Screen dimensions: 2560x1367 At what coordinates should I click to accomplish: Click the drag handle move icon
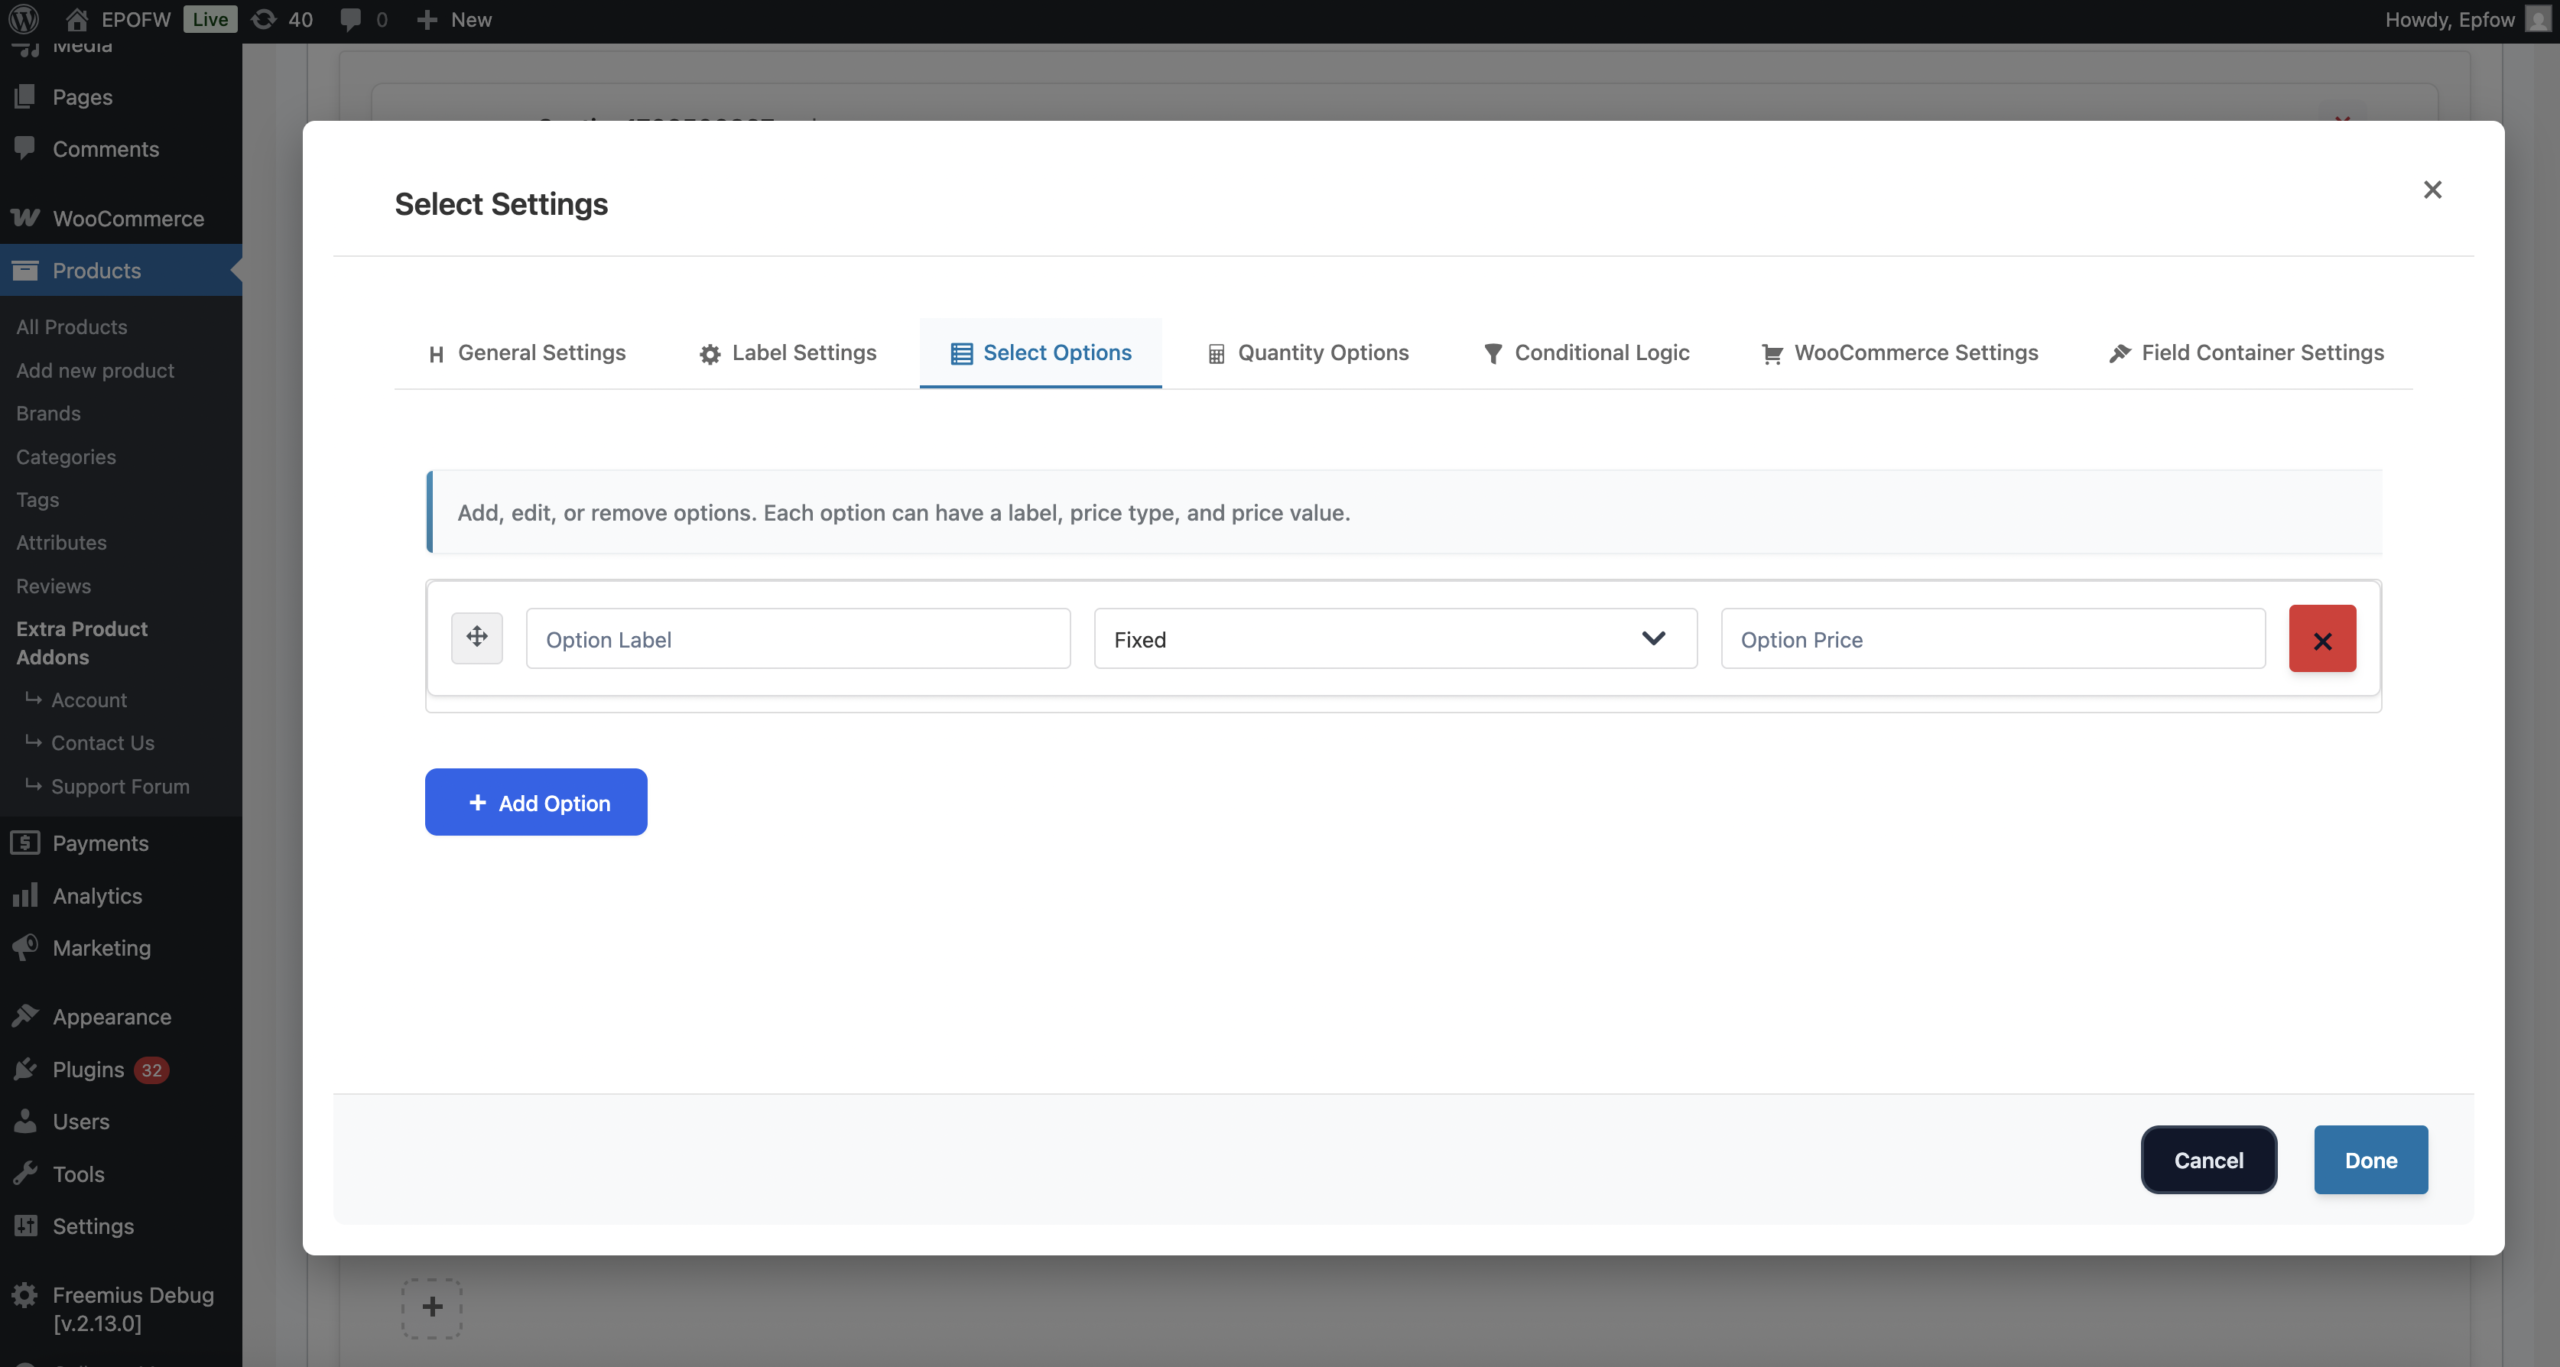477,637
